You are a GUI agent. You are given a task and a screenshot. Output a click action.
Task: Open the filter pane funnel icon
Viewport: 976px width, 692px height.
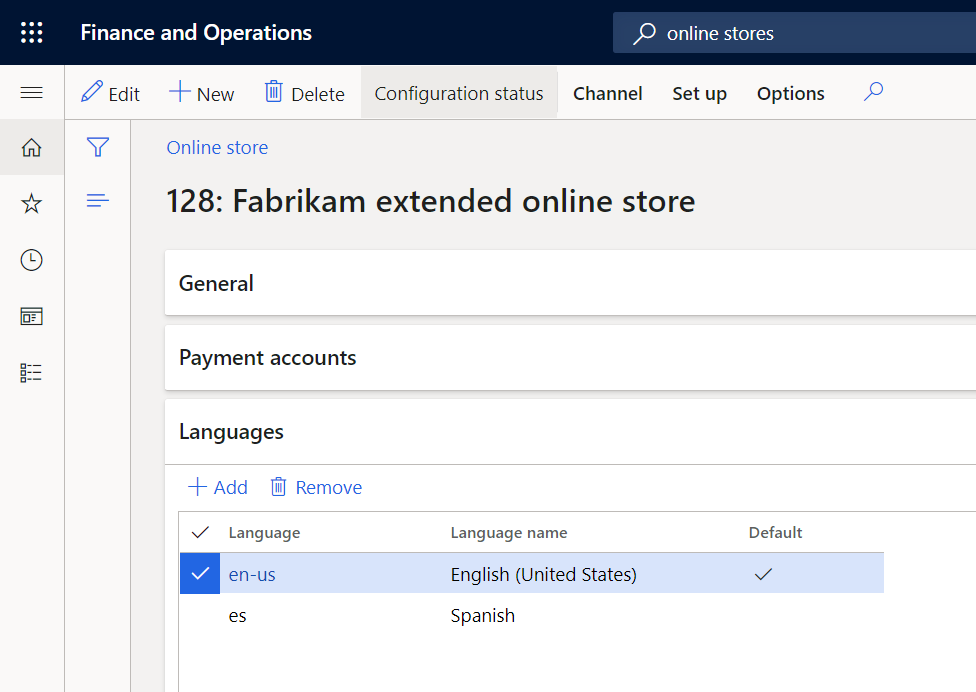97,146
